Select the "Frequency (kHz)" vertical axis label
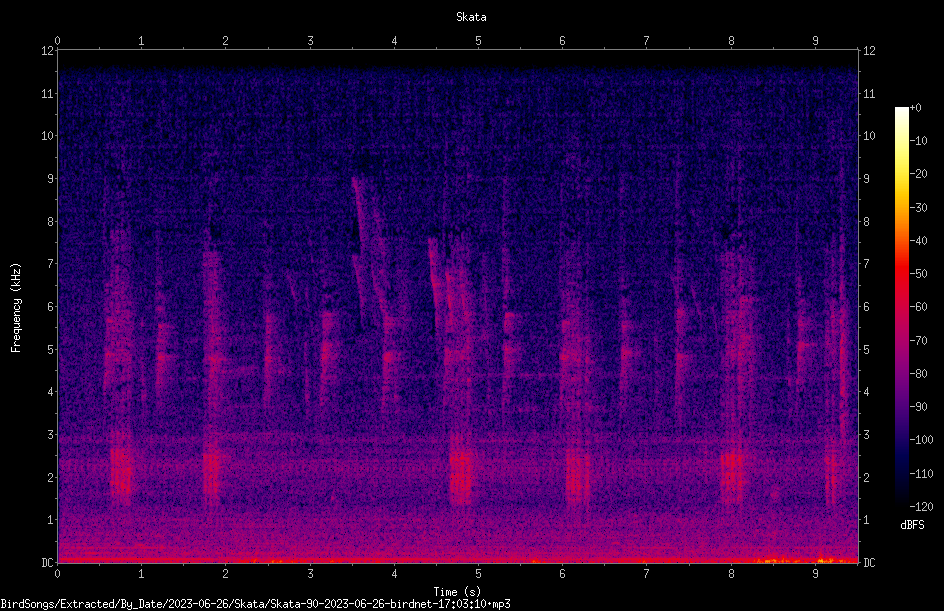Screen dimensions: 944x611 [x=16, y=308]
